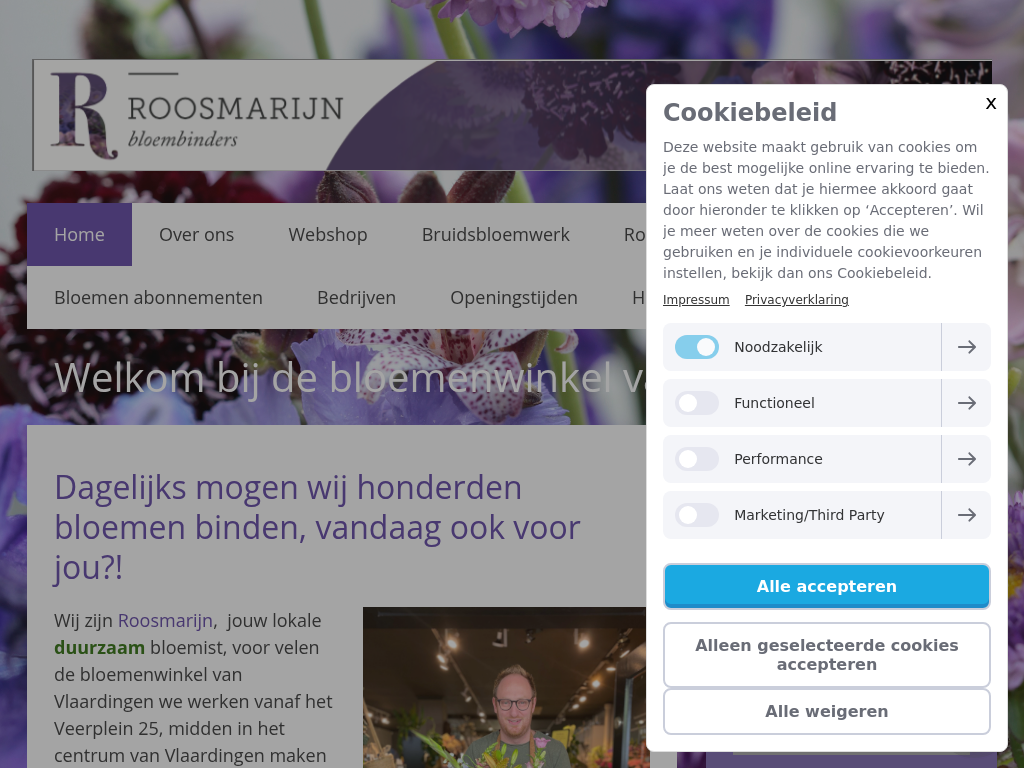
Task: Open the Webshop menu item
Action: tap(328, 234)
